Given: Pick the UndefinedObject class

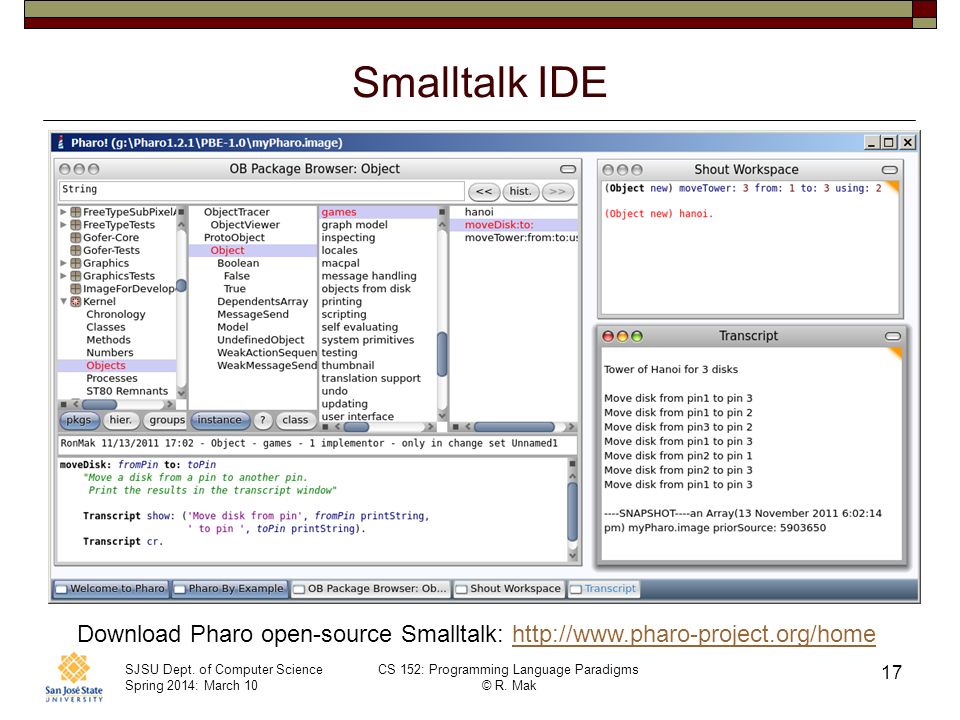Looking at the screenshot, I should [261, 340].
